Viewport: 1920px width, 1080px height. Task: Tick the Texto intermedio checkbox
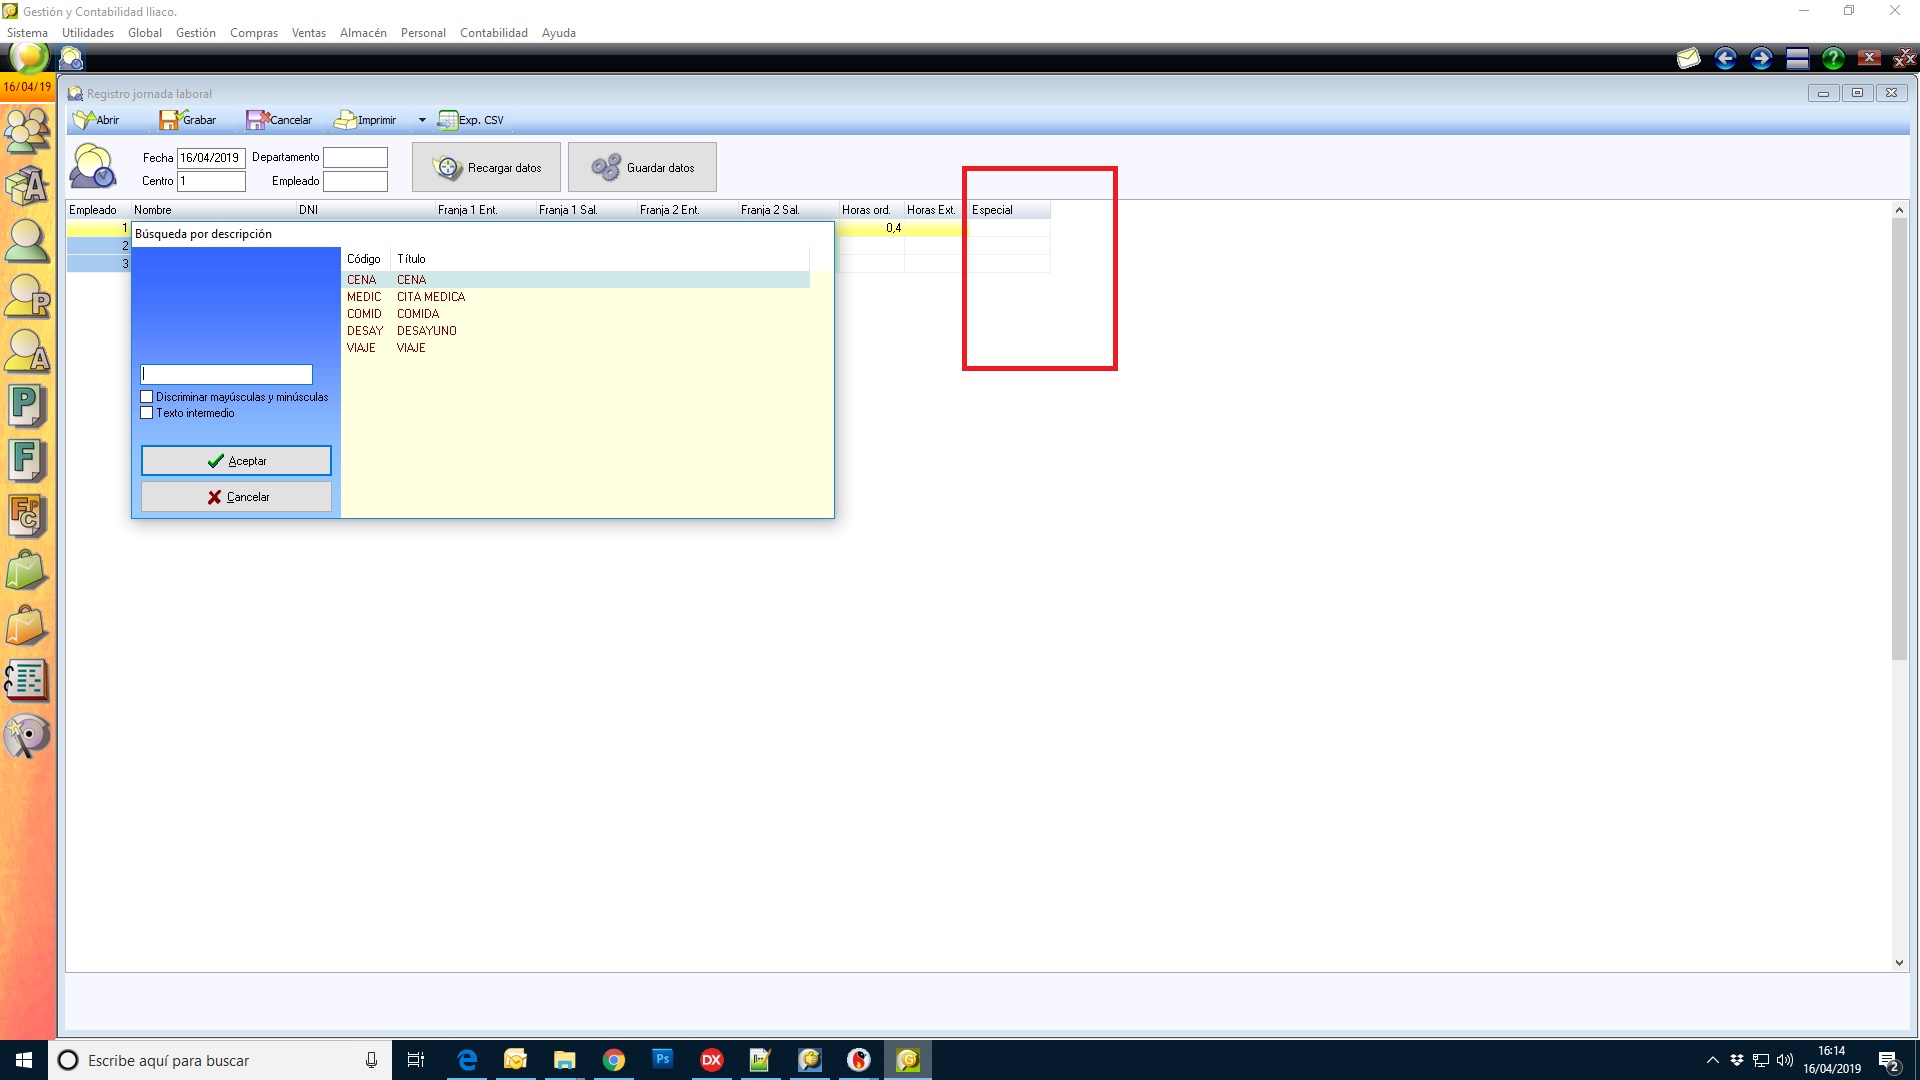pyautogui.click(x=147, y=413)
